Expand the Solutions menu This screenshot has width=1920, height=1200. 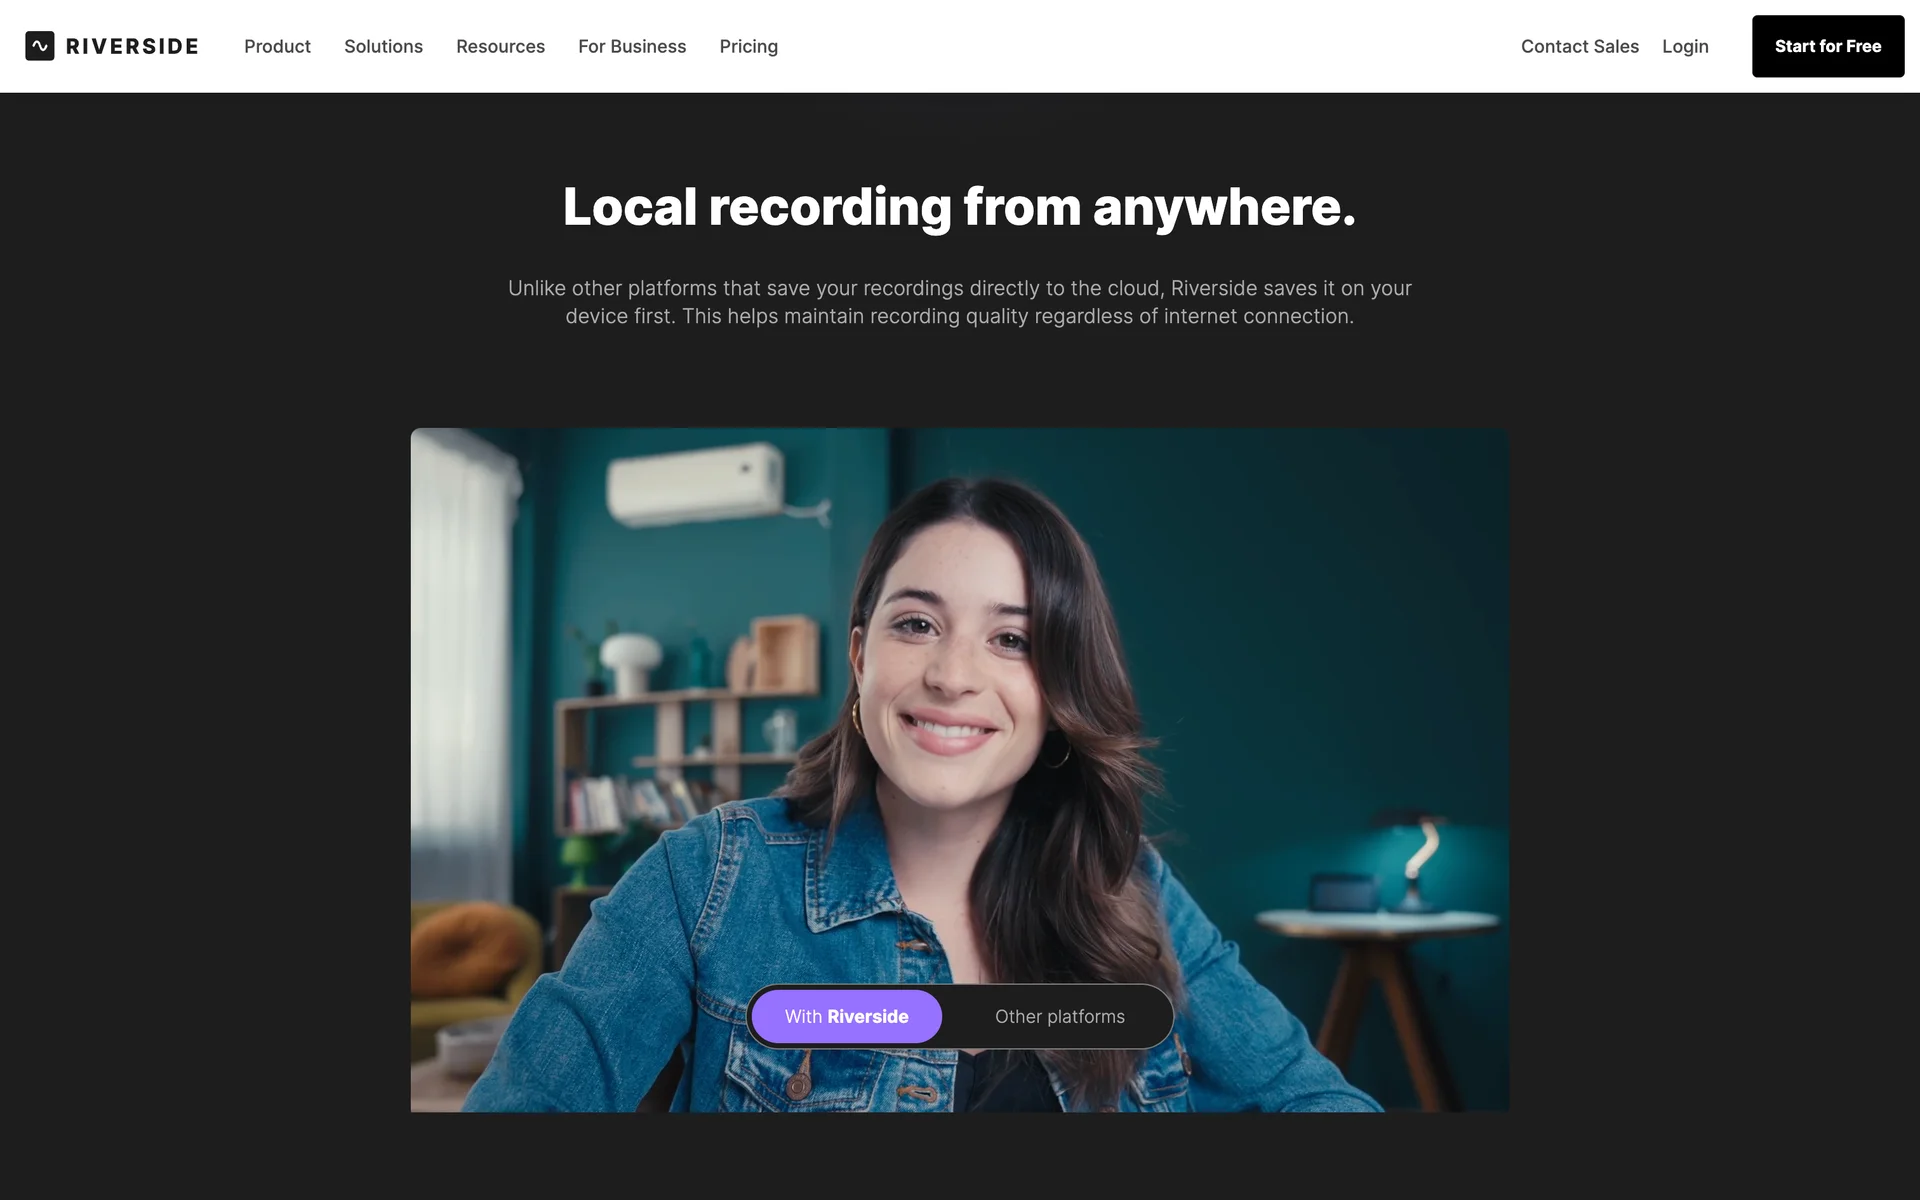pos(383,46)
